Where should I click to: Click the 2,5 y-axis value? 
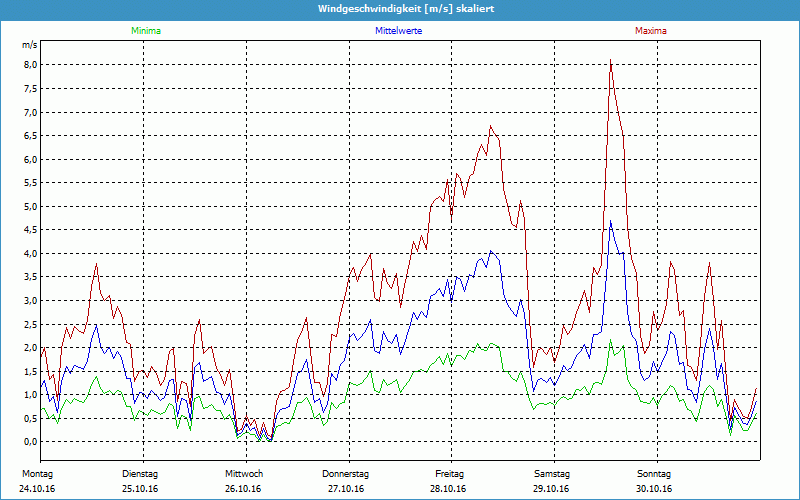coord(30,324)
